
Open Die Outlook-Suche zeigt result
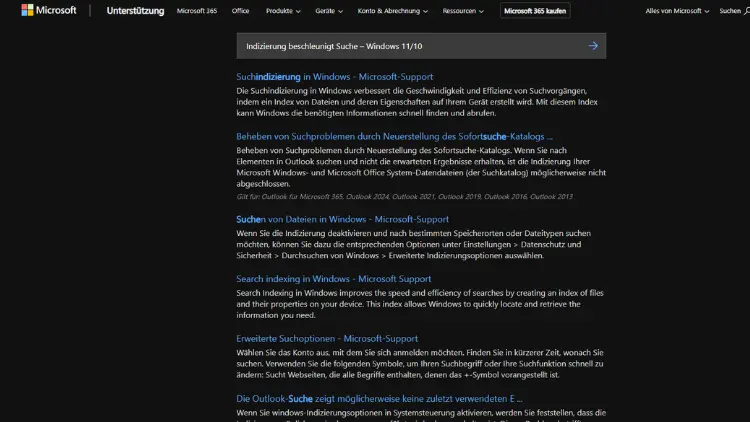379,399
